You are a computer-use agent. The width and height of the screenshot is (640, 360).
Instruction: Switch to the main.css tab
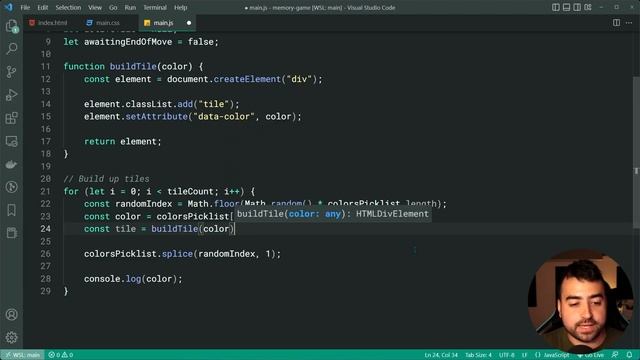click(107, 23)
